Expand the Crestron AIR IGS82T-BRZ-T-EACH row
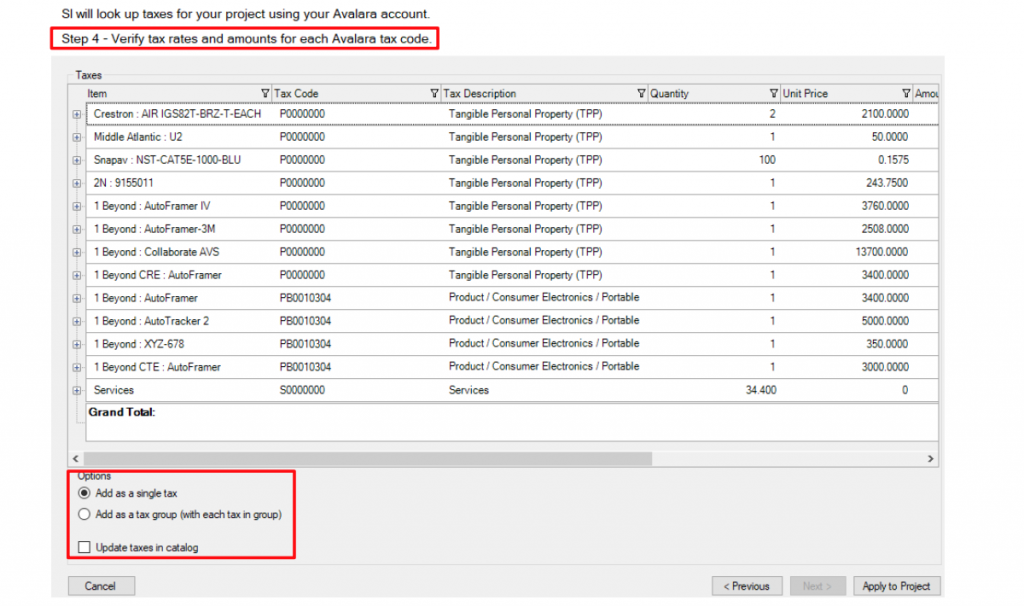This screenshot has height=606, width=1024. click(x=77, y=114)
